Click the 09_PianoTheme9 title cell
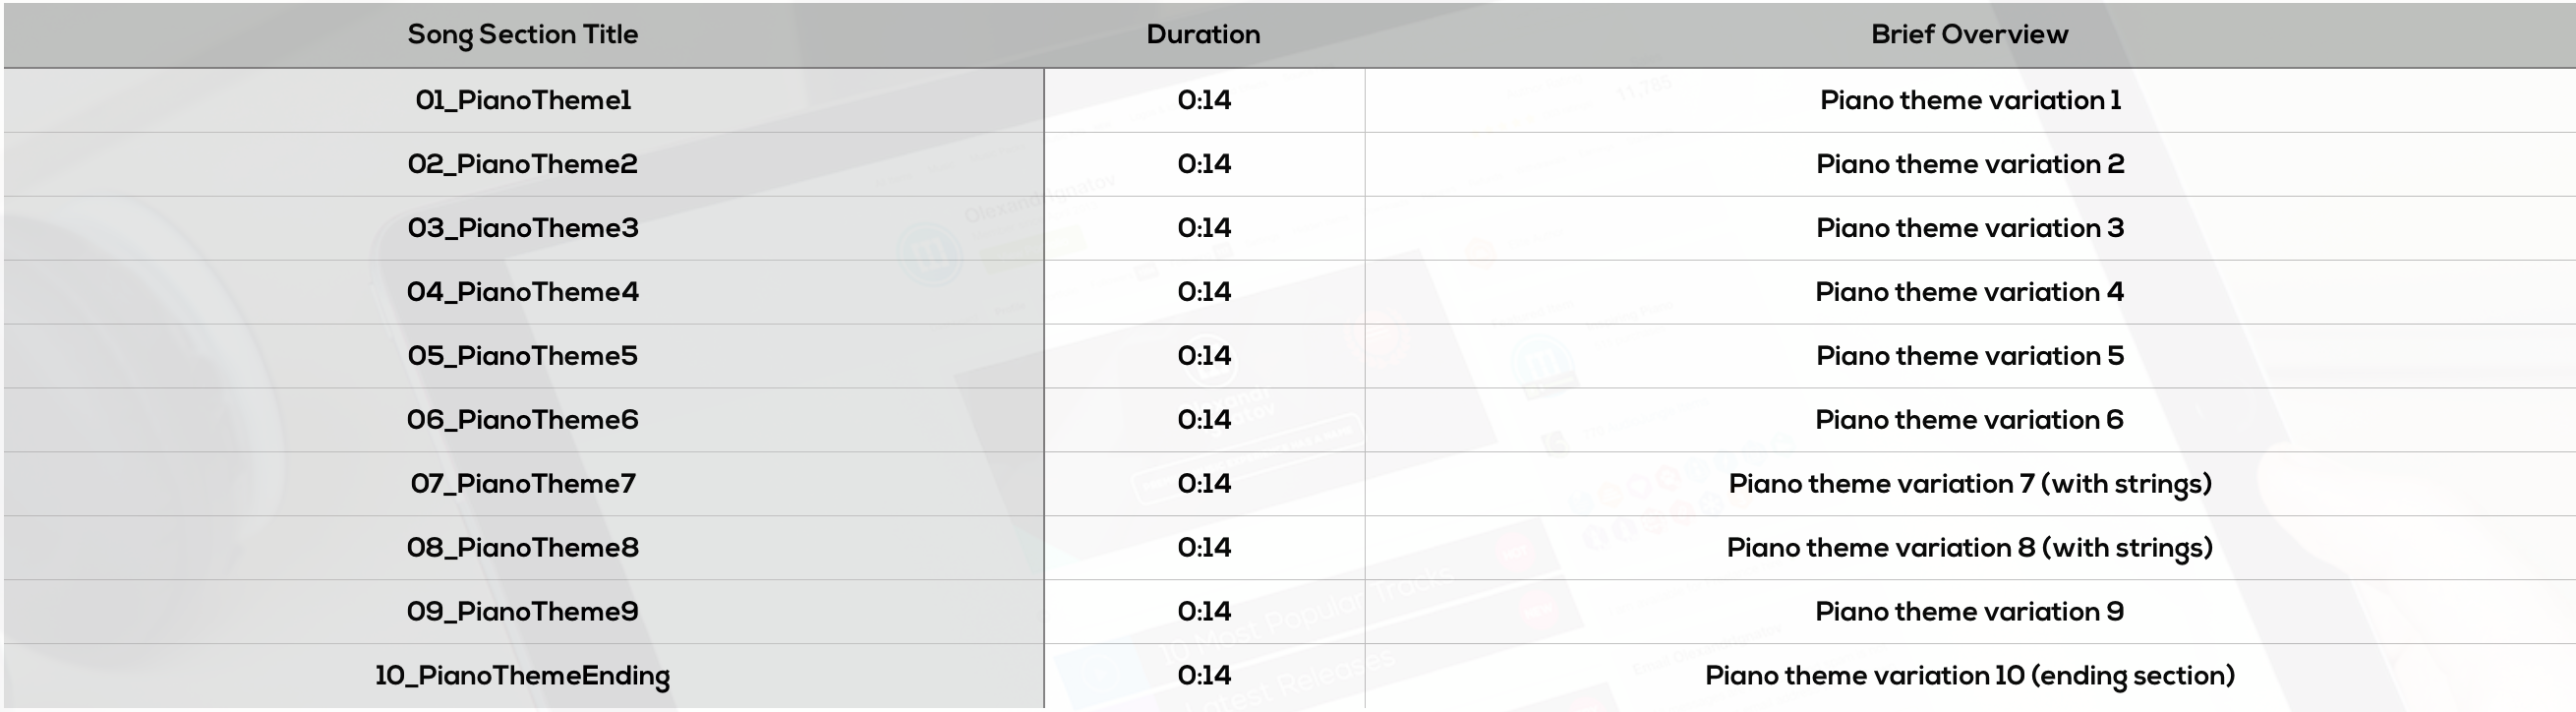This screenshot has height=712, width=2576. coord(523,612)
